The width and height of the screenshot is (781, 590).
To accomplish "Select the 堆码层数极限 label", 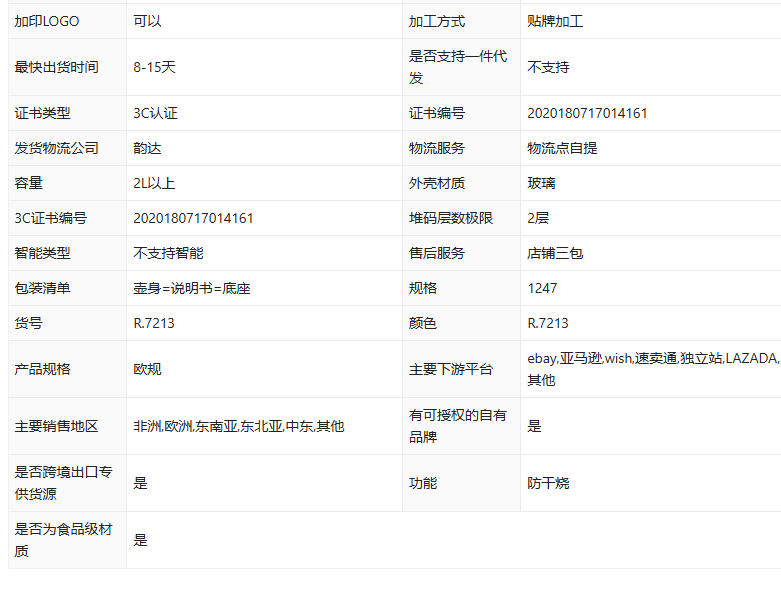I will [450, 218].
